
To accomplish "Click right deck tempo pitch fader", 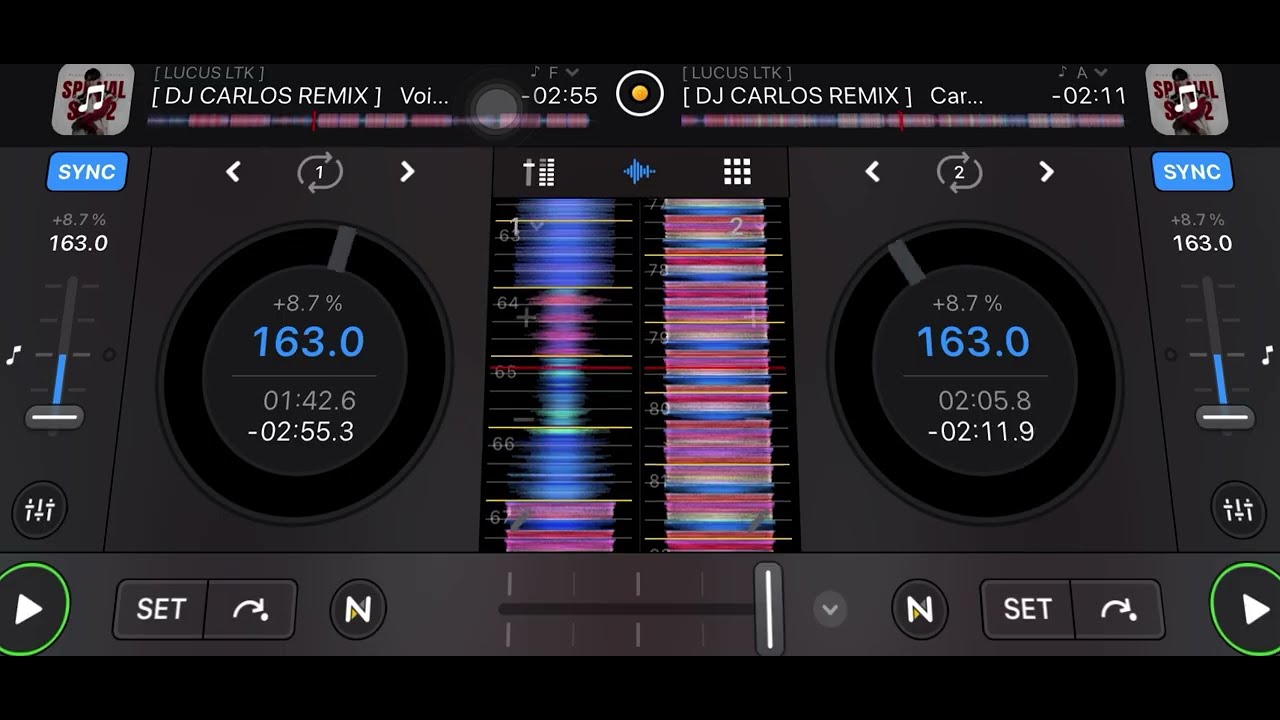I will tap(1225, 417).
